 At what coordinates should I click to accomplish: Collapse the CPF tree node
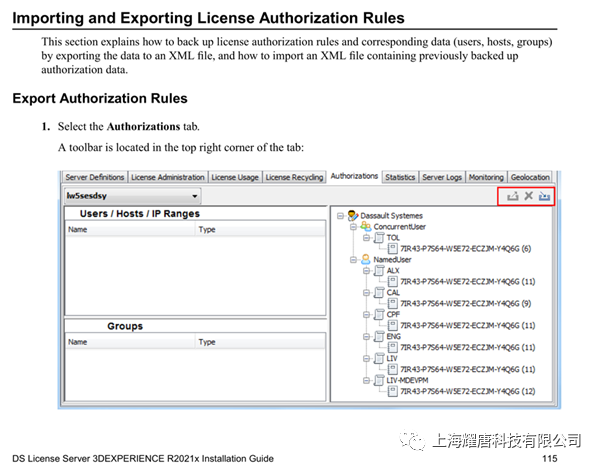point(366,315)
